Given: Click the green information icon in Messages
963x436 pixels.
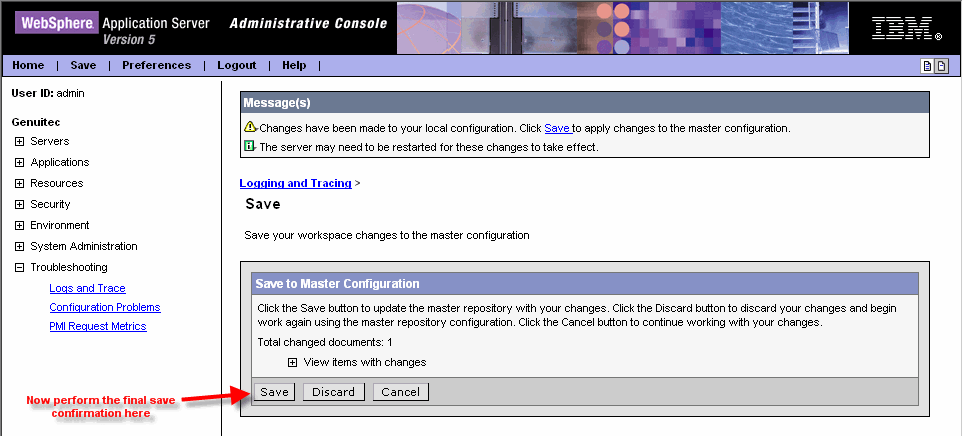Looking at the screenshot, I should click(249, 146).
